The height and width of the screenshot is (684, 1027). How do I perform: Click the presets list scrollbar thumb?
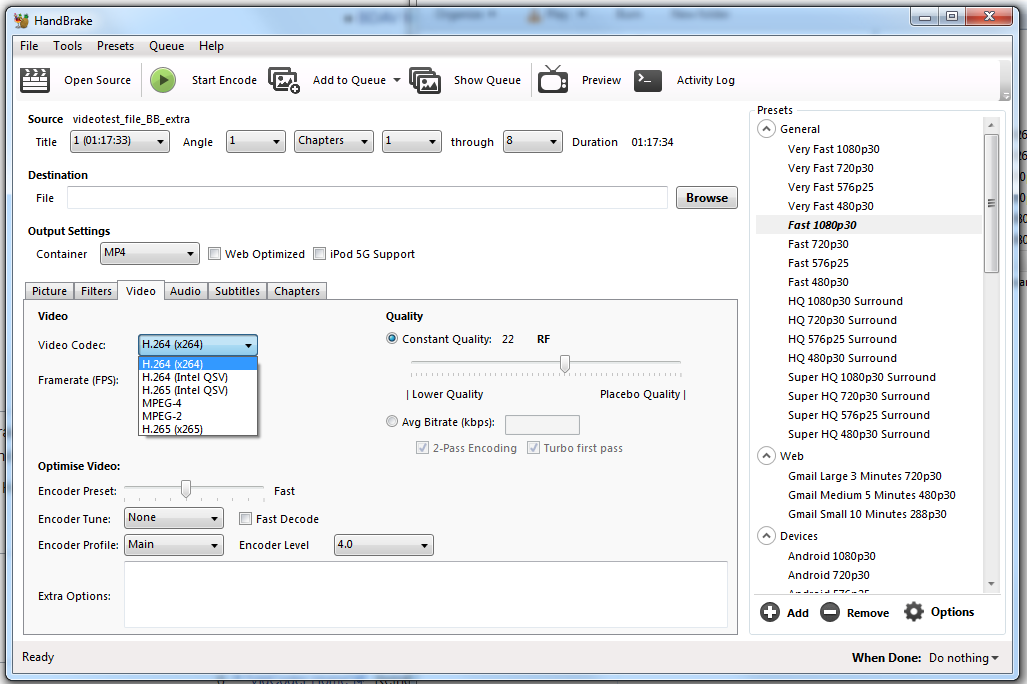pyautogui.click(x=991, y=203)
